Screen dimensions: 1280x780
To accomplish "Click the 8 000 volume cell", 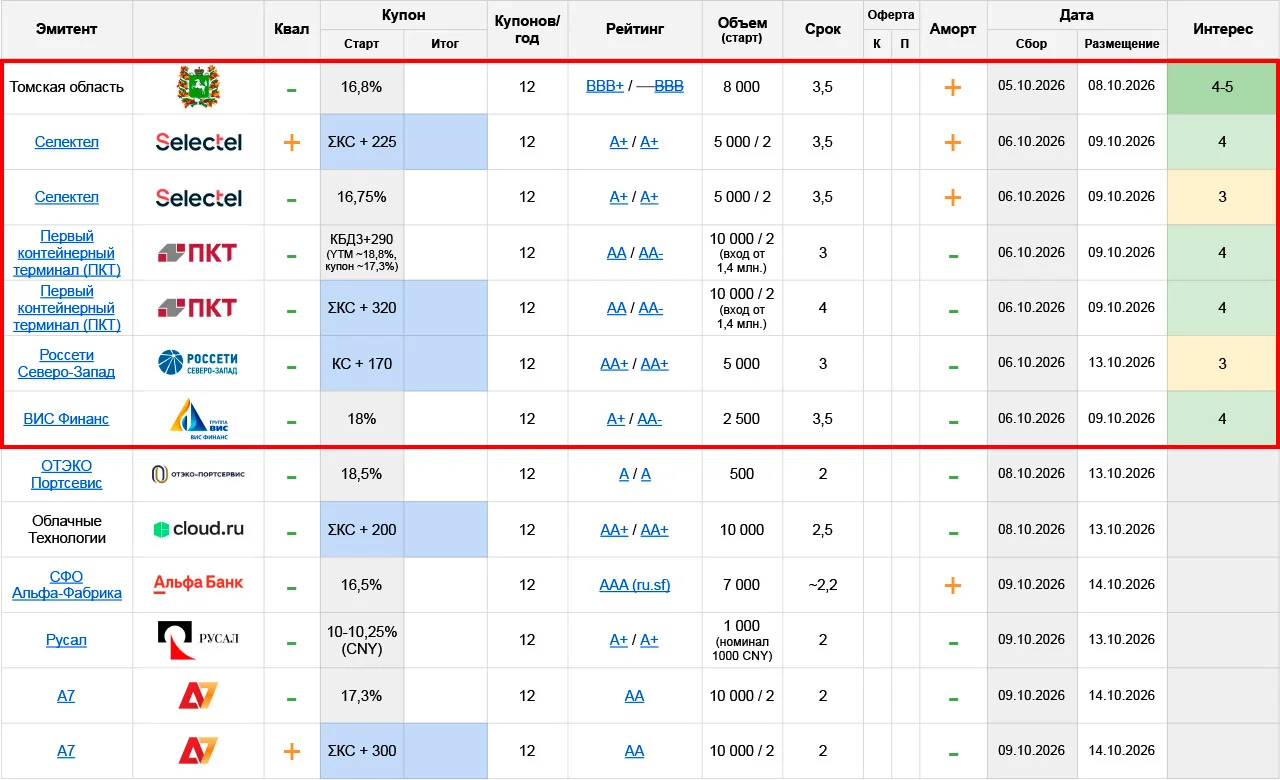I will (x=741, y=87).
